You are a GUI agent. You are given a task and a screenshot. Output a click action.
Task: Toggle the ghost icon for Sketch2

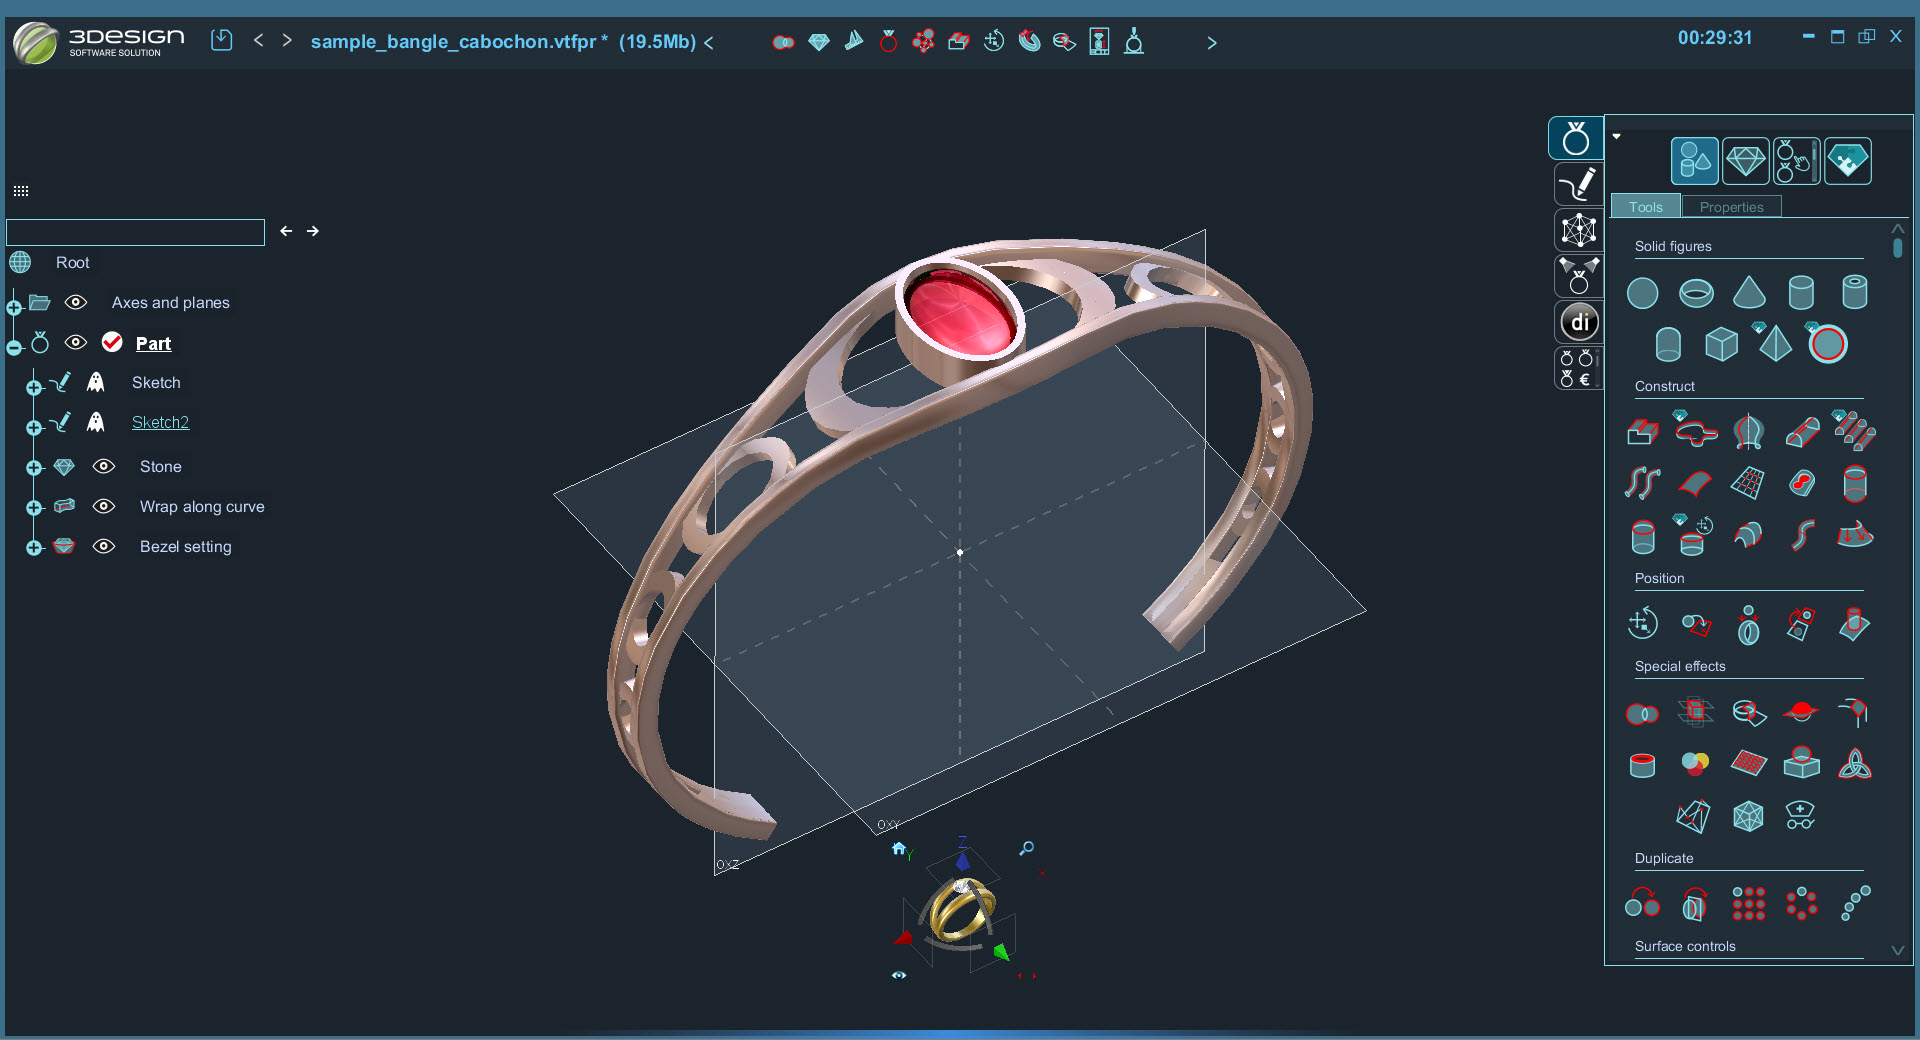tap(96, 422)
